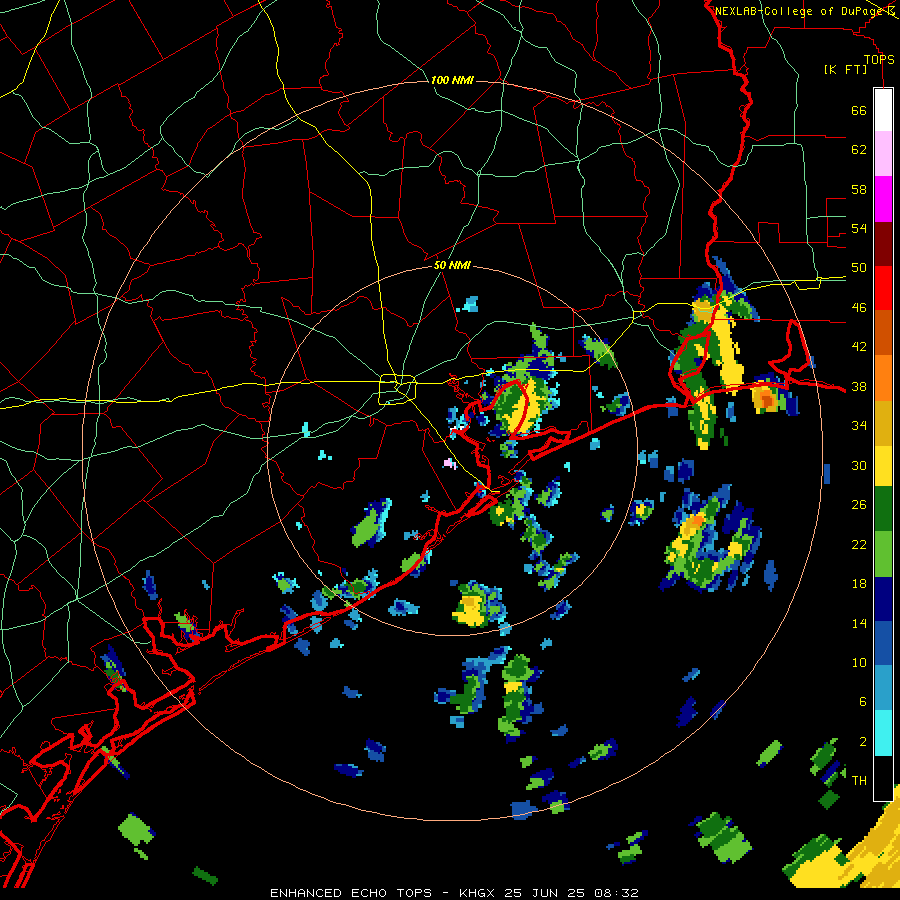The height and width of the screenshot is (900, 900).
Task: Click the gold swatch beside label 34
Action: 883,423
